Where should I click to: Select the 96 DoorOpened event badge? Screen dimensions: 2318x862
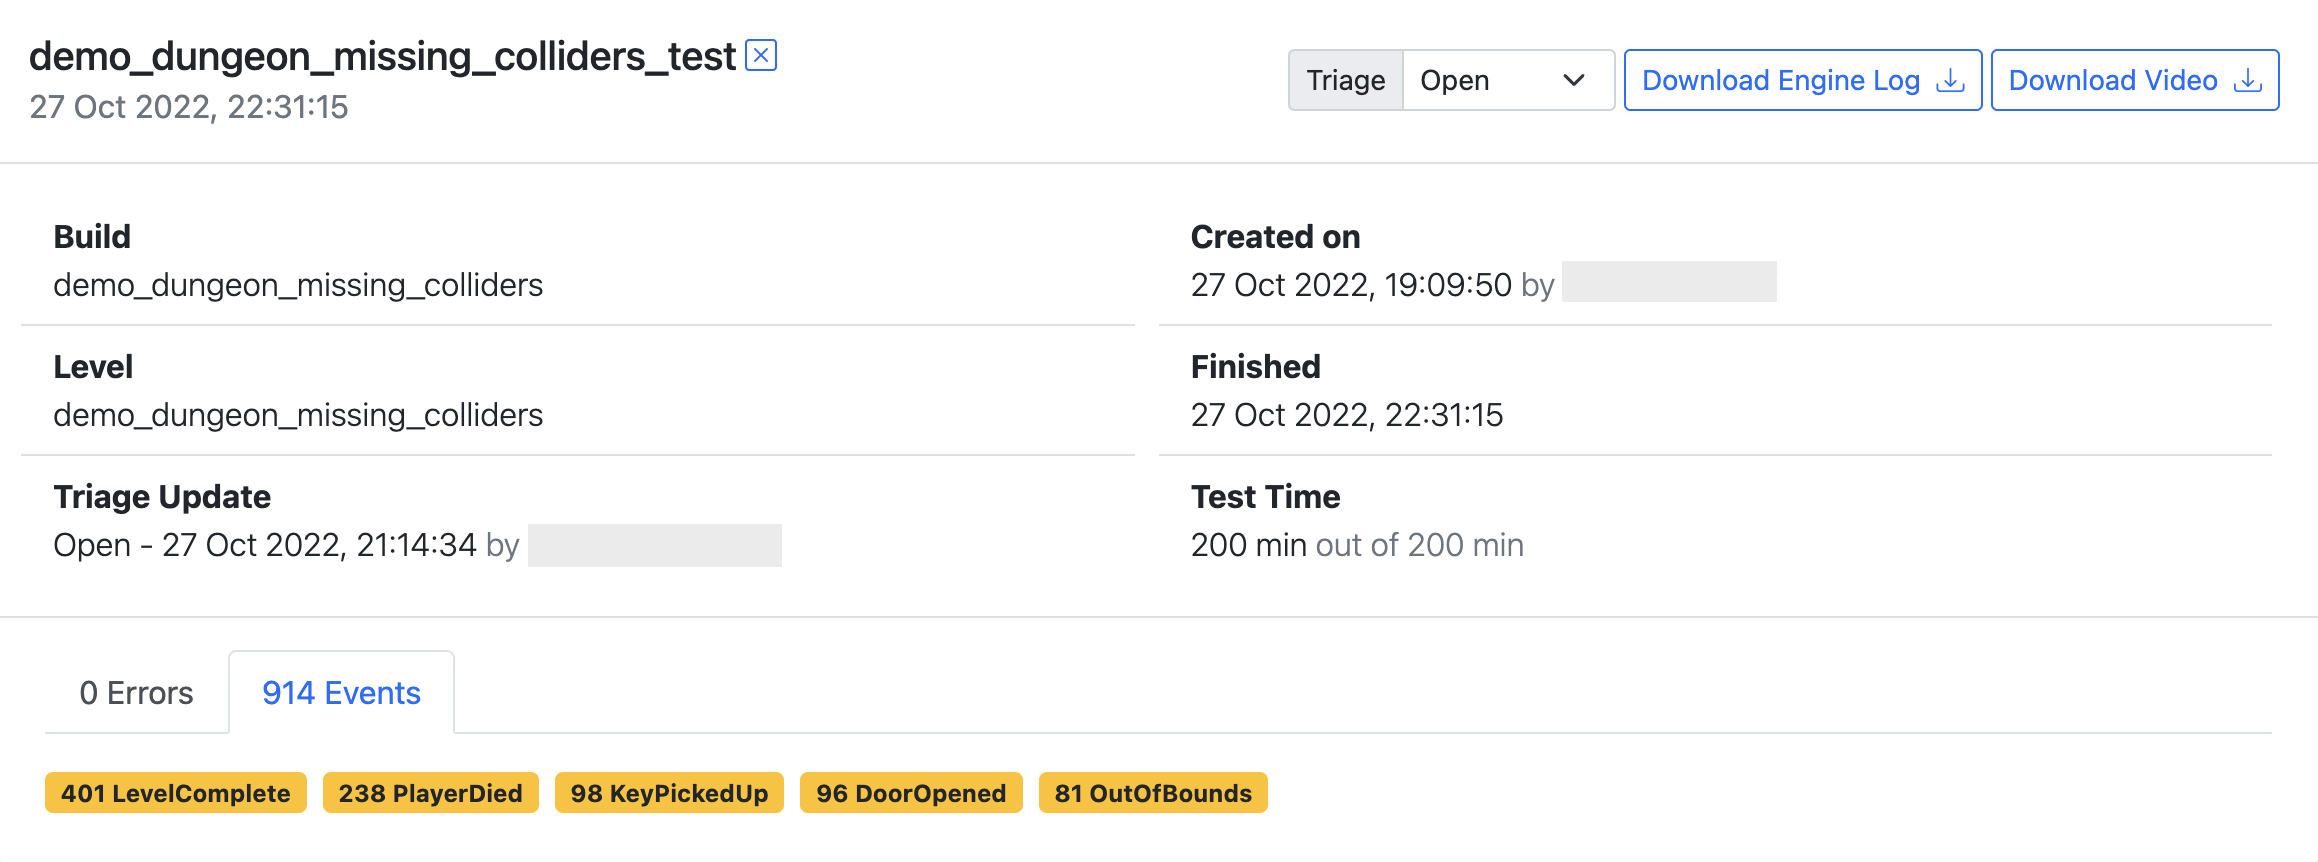910,793
